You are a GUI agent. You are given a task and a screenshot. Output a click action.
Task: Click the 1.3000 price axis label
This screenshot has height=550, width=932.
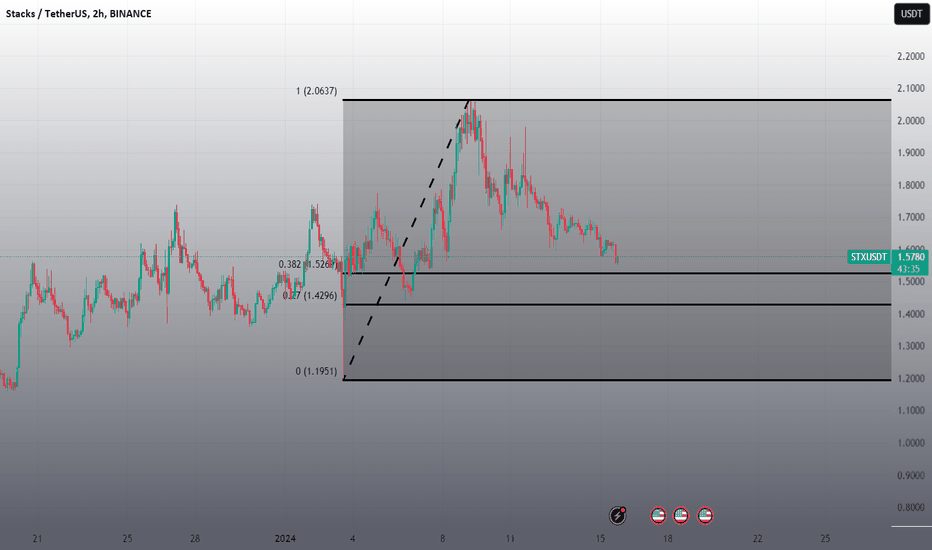point(911,346)
